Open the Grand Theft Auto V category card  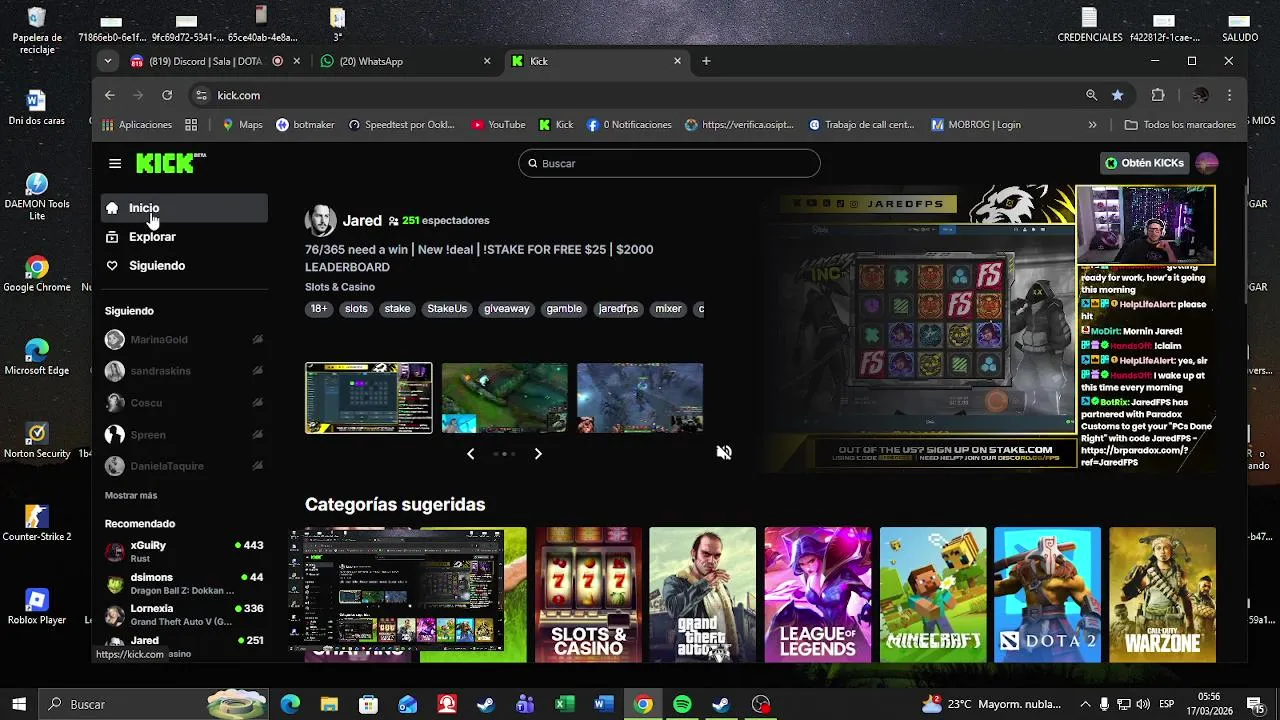[702, 594]
